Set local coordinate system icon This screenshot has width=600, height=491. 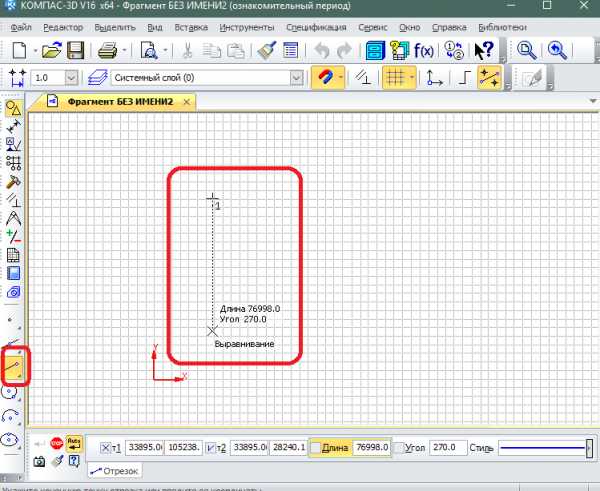pos(434,78)
